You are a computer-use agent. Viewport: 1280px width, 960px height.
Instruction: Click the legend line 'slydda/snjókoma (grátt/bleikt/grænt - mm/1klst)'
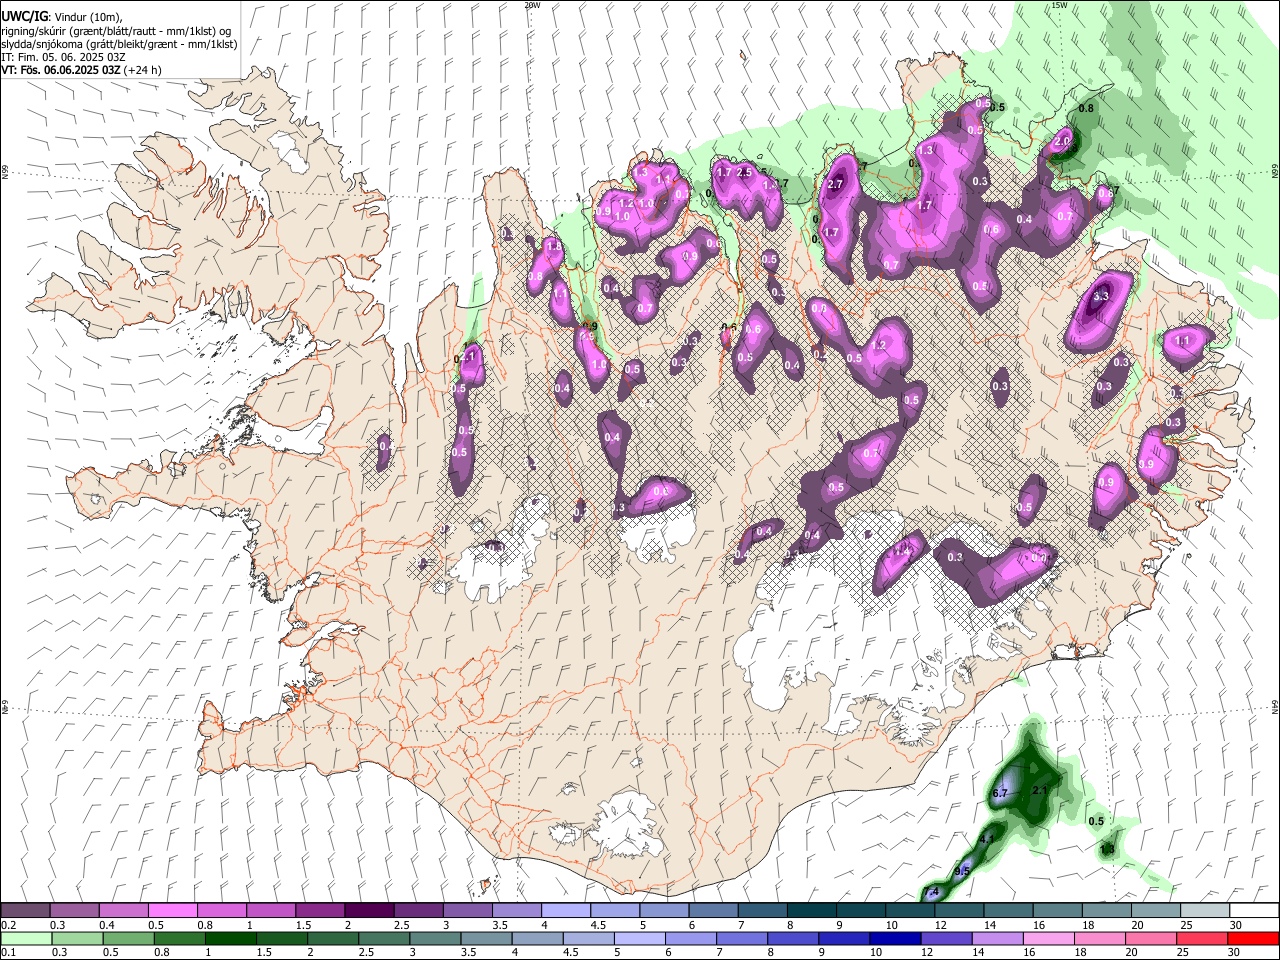tap(119, 44)
